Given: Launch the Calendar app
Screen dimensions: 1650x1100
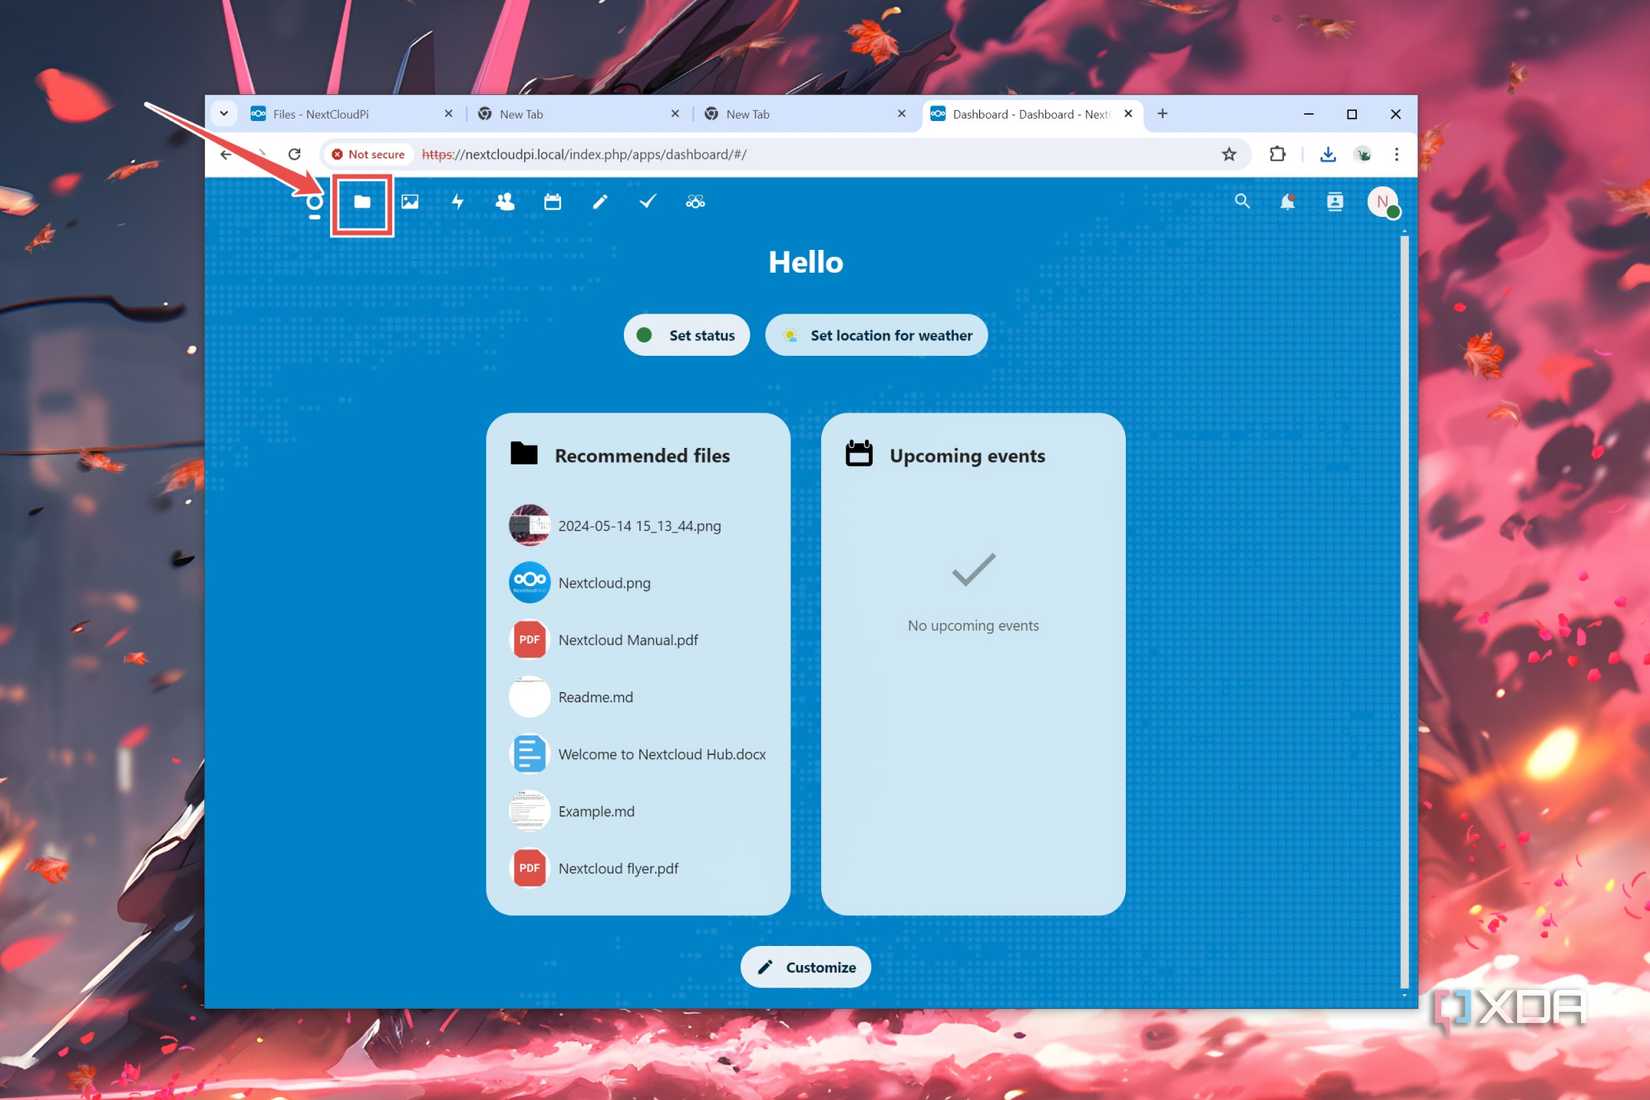Looking at the screenshot, I should 552,201.
